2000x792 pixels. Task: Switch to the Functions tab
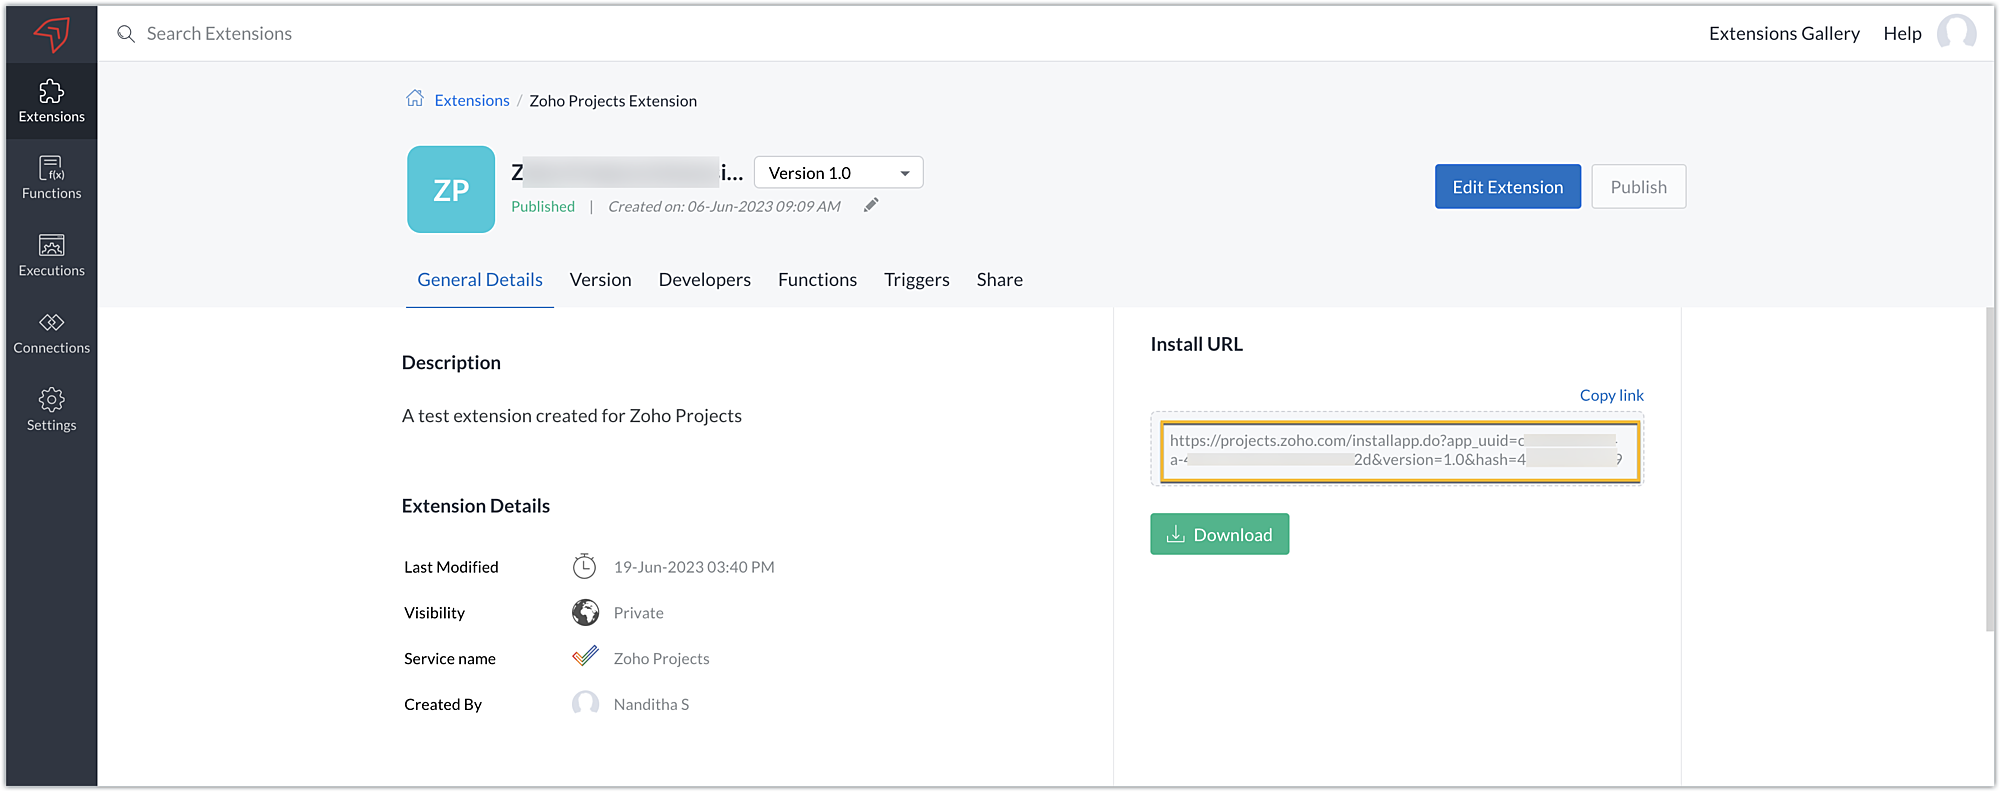(x=817, y=280)
